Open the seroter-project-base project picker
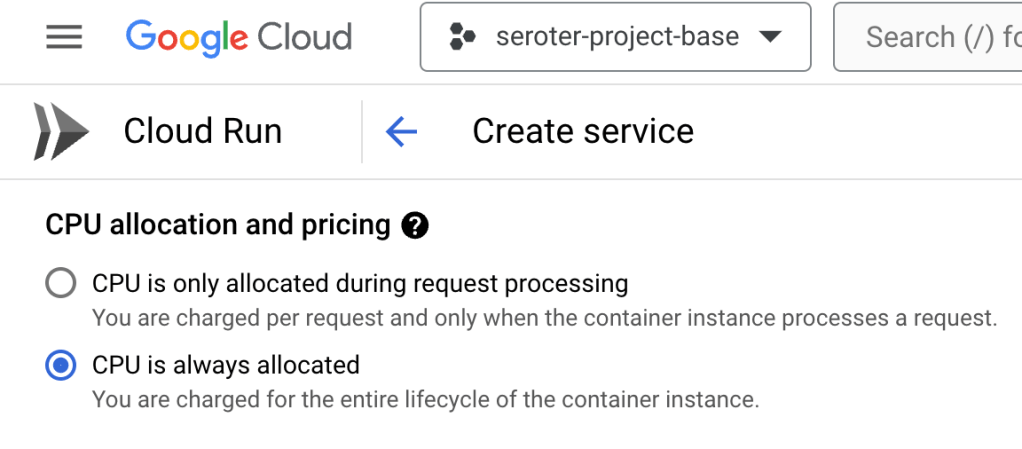 pos(617,38)
